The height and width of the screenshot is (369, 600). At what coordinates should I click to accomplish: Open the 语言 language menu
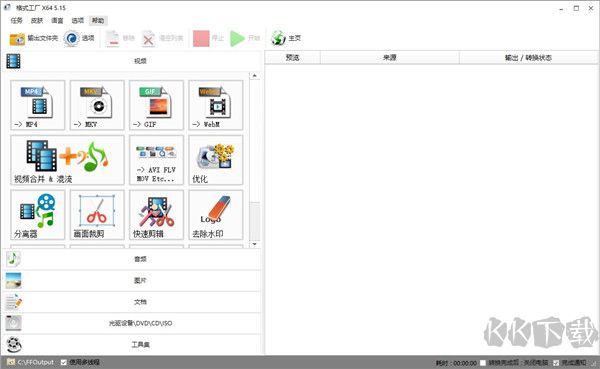(57, 21)
